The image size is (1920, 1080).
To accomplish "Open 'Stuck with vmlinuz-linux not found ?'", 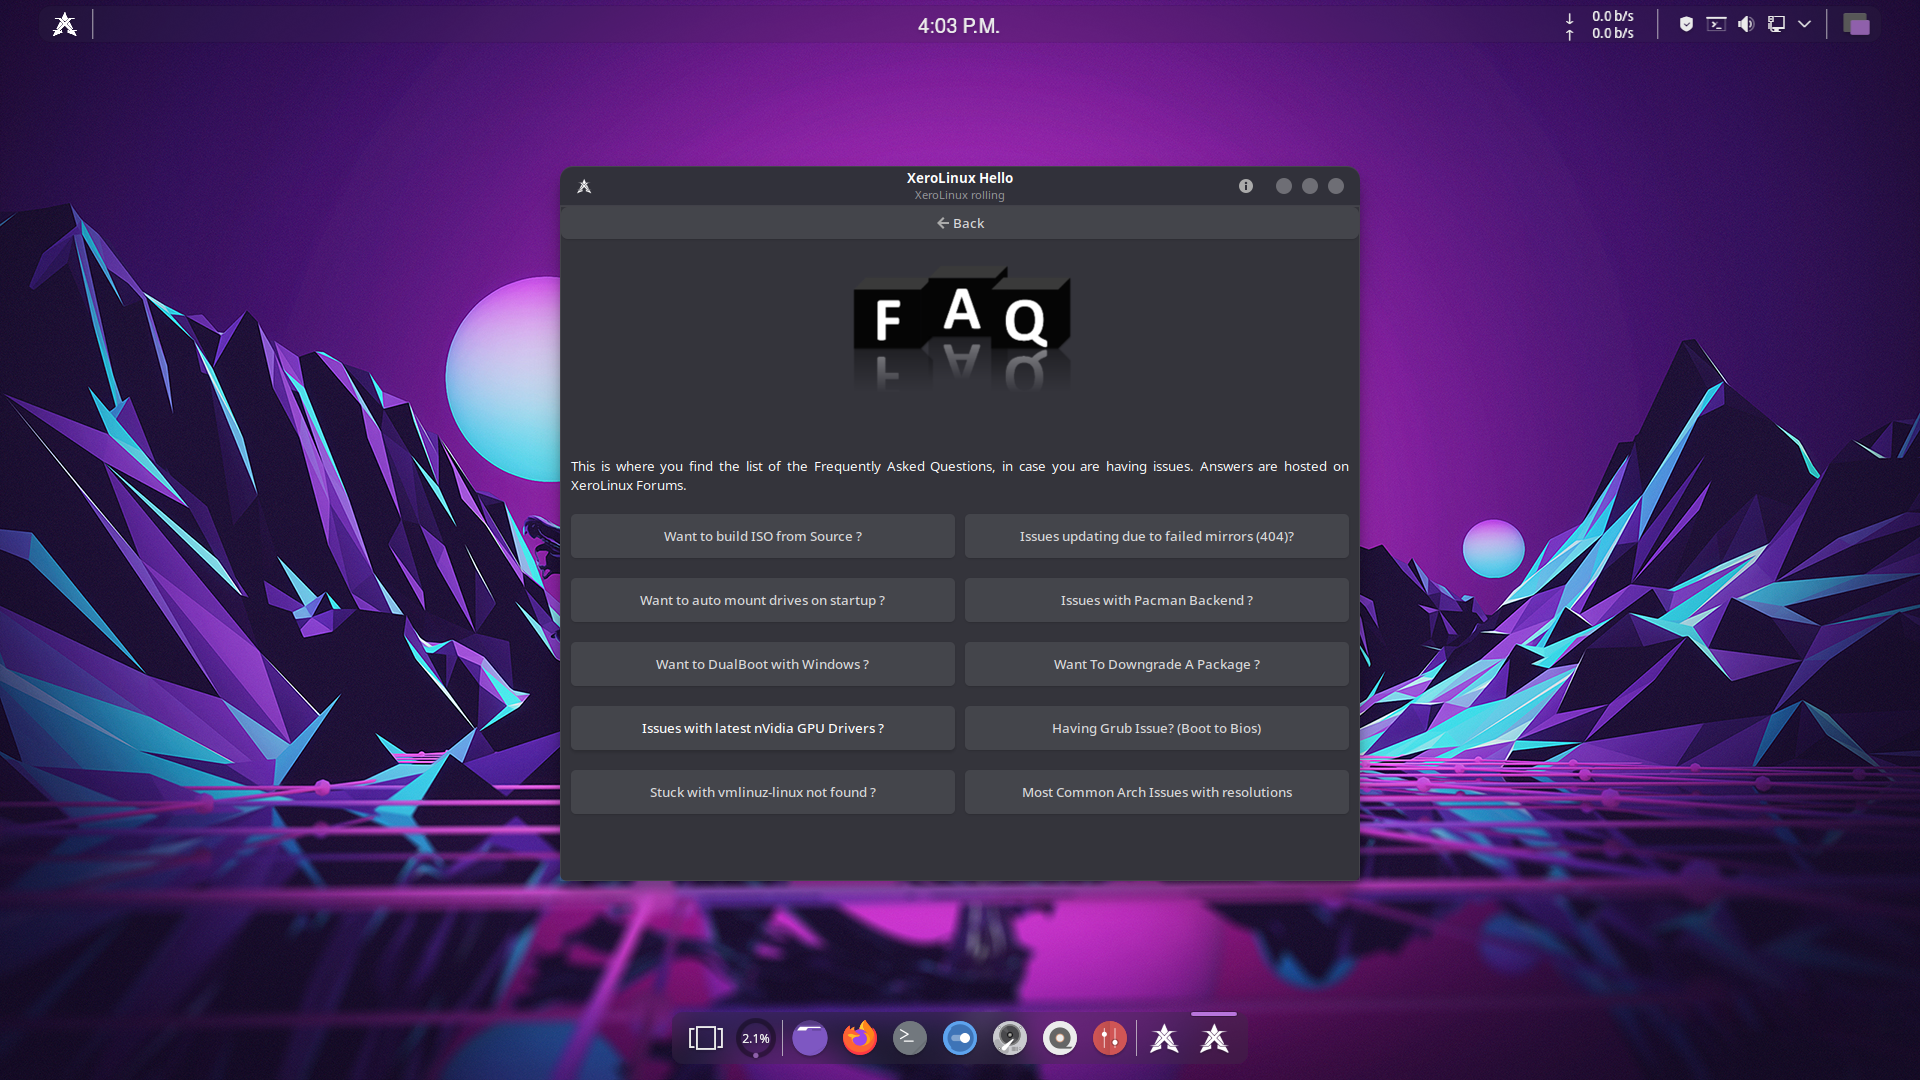I will pyautogui.click(x=763, y=792).
